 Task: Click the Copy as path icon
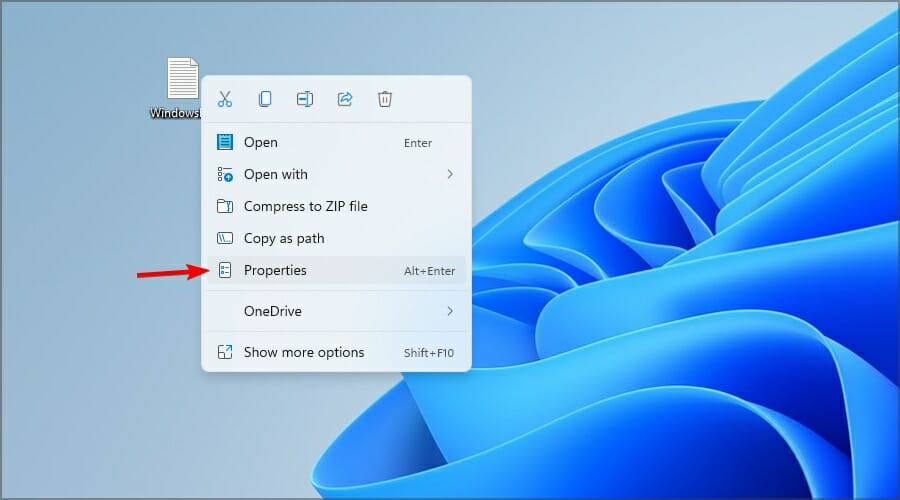click(x=225, y=238)
